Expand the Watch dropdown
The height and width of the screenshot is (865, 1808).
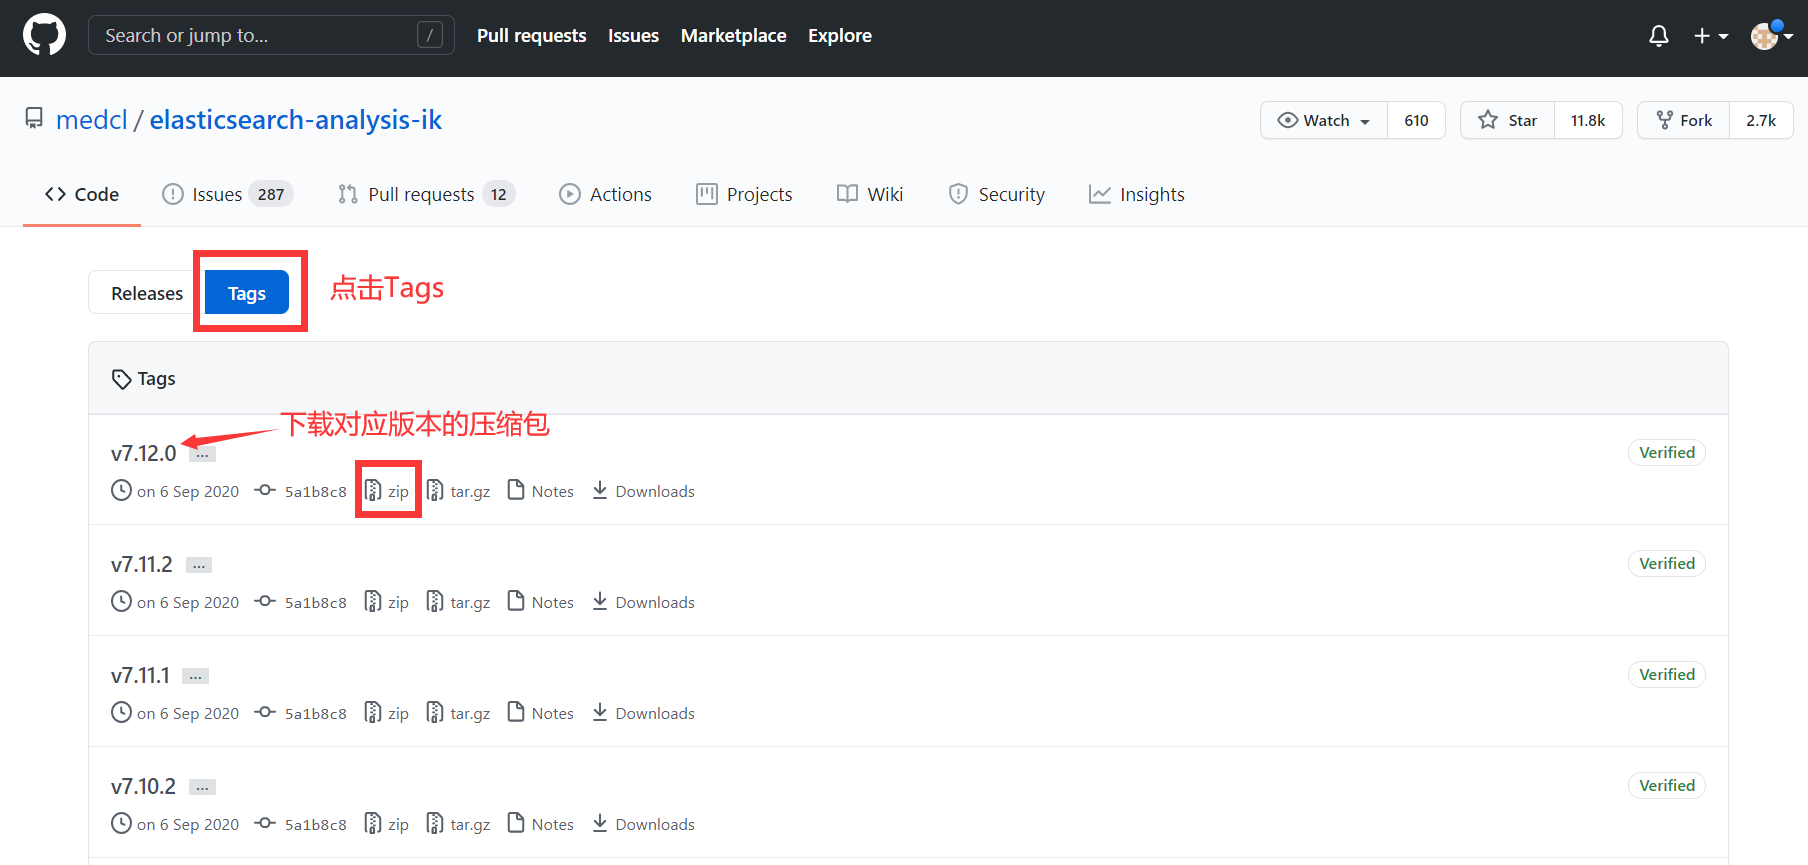[x=1324, y=120]
